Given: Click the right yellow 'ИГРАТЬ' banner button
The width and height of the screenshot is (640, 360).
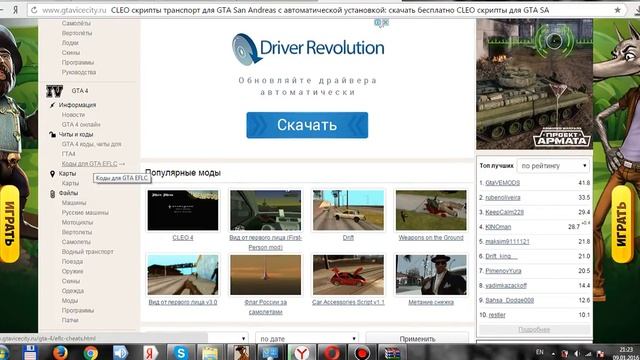Looking at the screenshot, I should [621, 224].
